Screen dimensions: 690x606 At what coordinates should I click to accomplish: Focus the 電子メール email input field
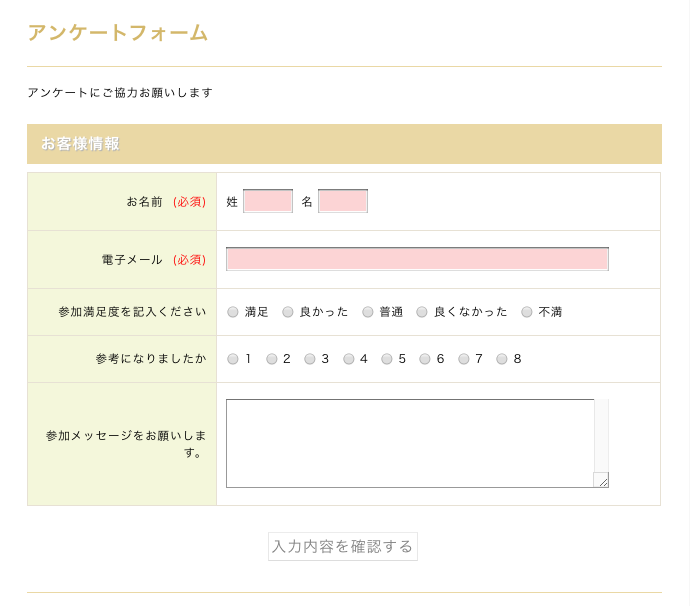point(417,259)
